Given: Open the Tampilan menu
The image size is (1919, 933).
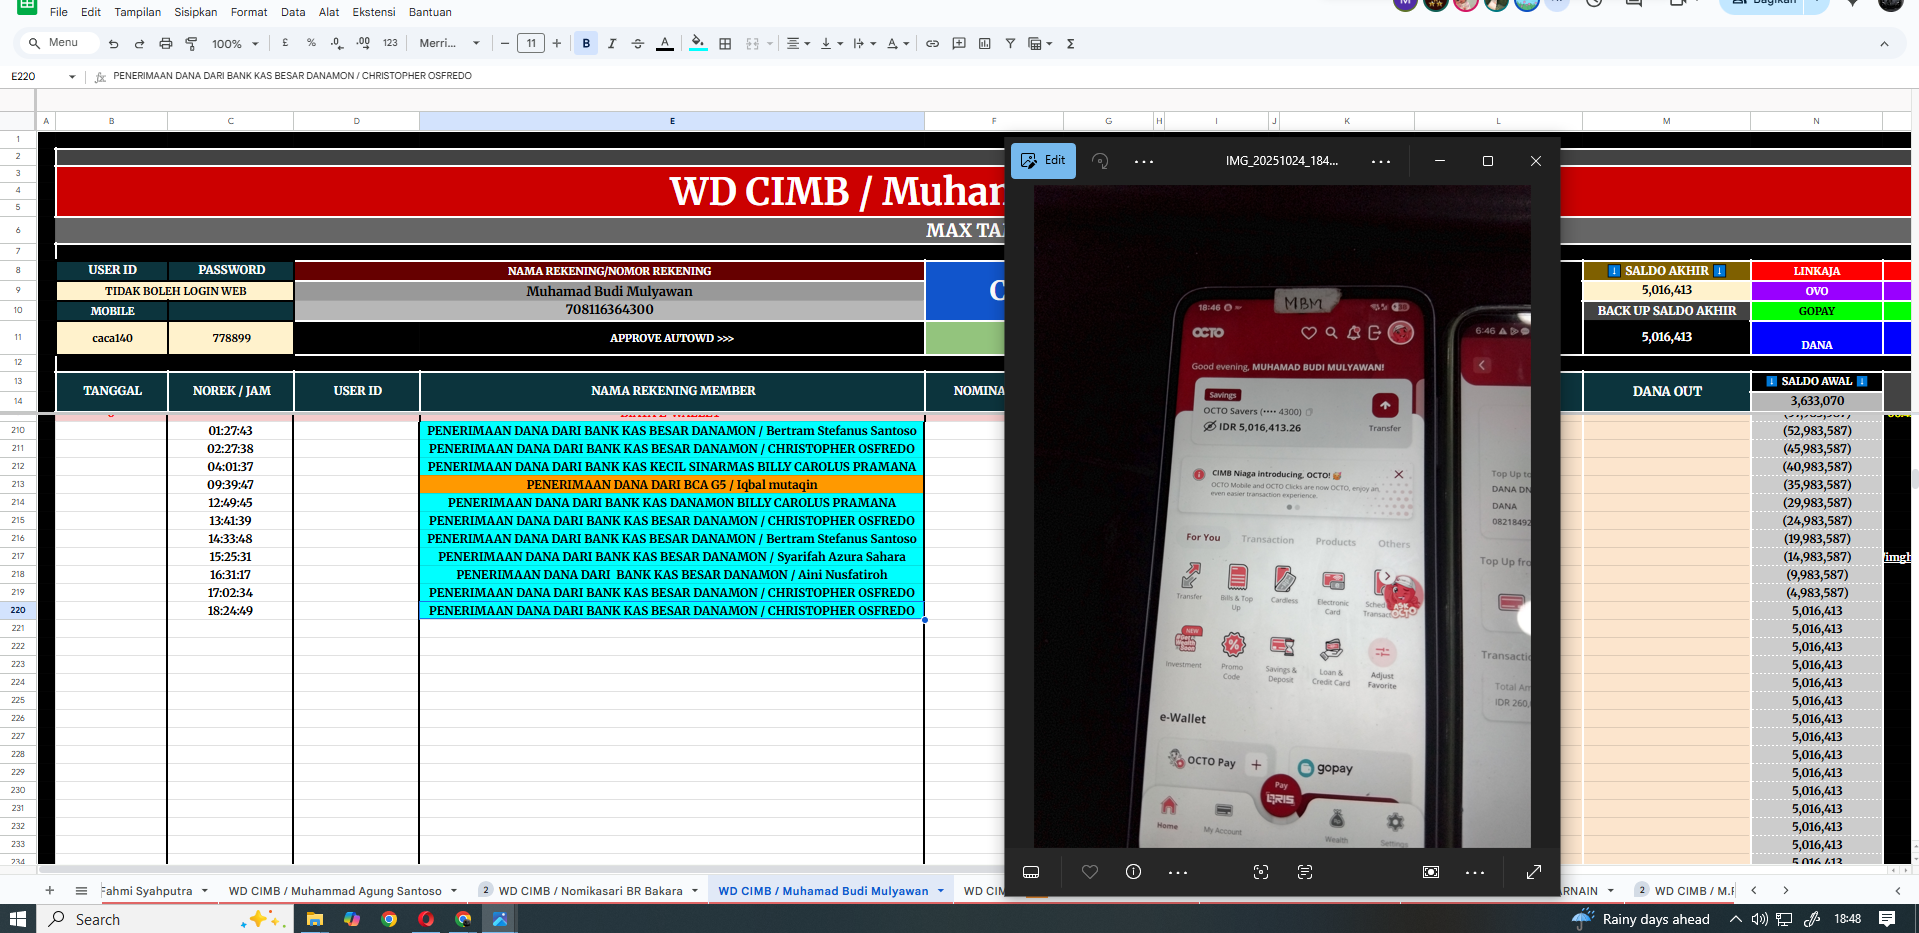Looking at the screenshot, I should pyautogui.click(x=138, y=12).
